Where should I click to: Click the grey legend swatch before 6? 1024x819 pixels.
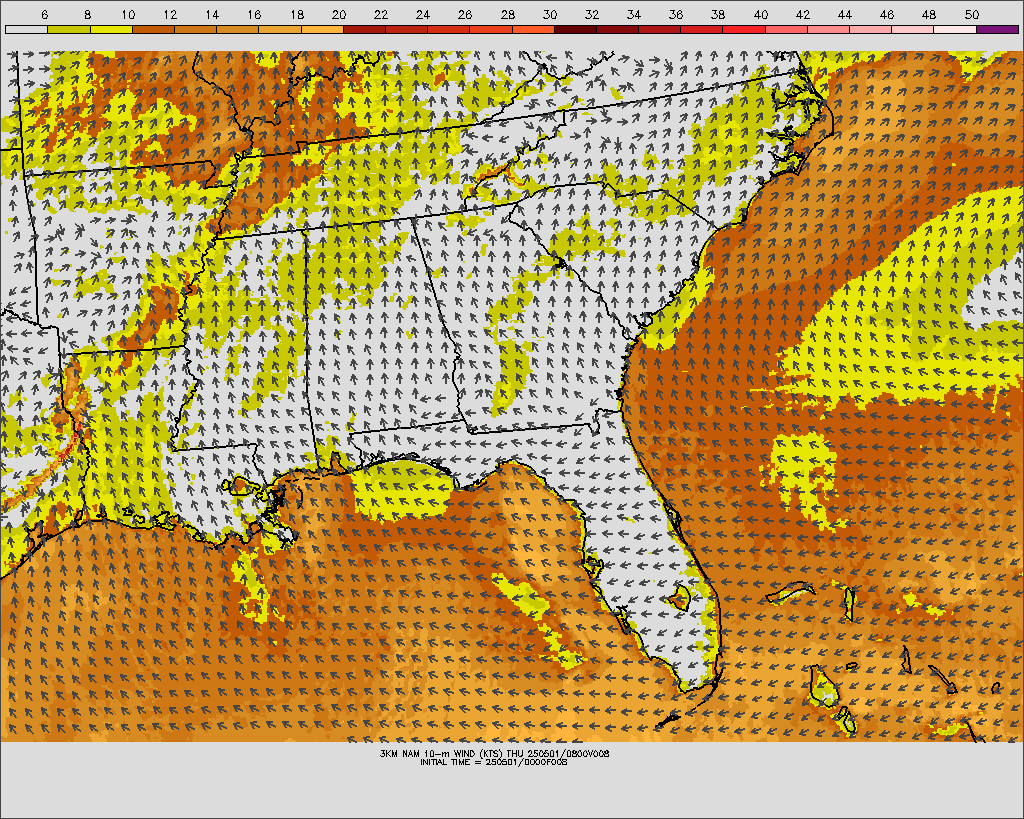pyautogui.click(x=26, y=29)
